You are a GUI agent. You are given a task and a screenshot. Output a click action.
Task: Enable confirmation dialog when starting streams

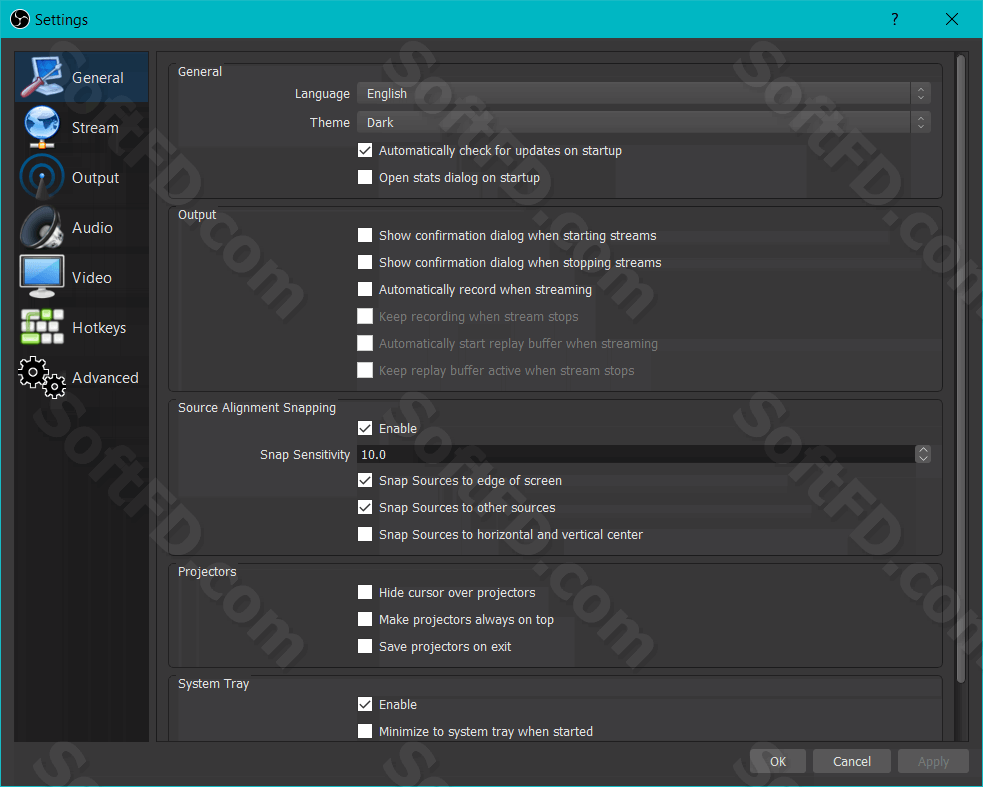tap(365, 235)
